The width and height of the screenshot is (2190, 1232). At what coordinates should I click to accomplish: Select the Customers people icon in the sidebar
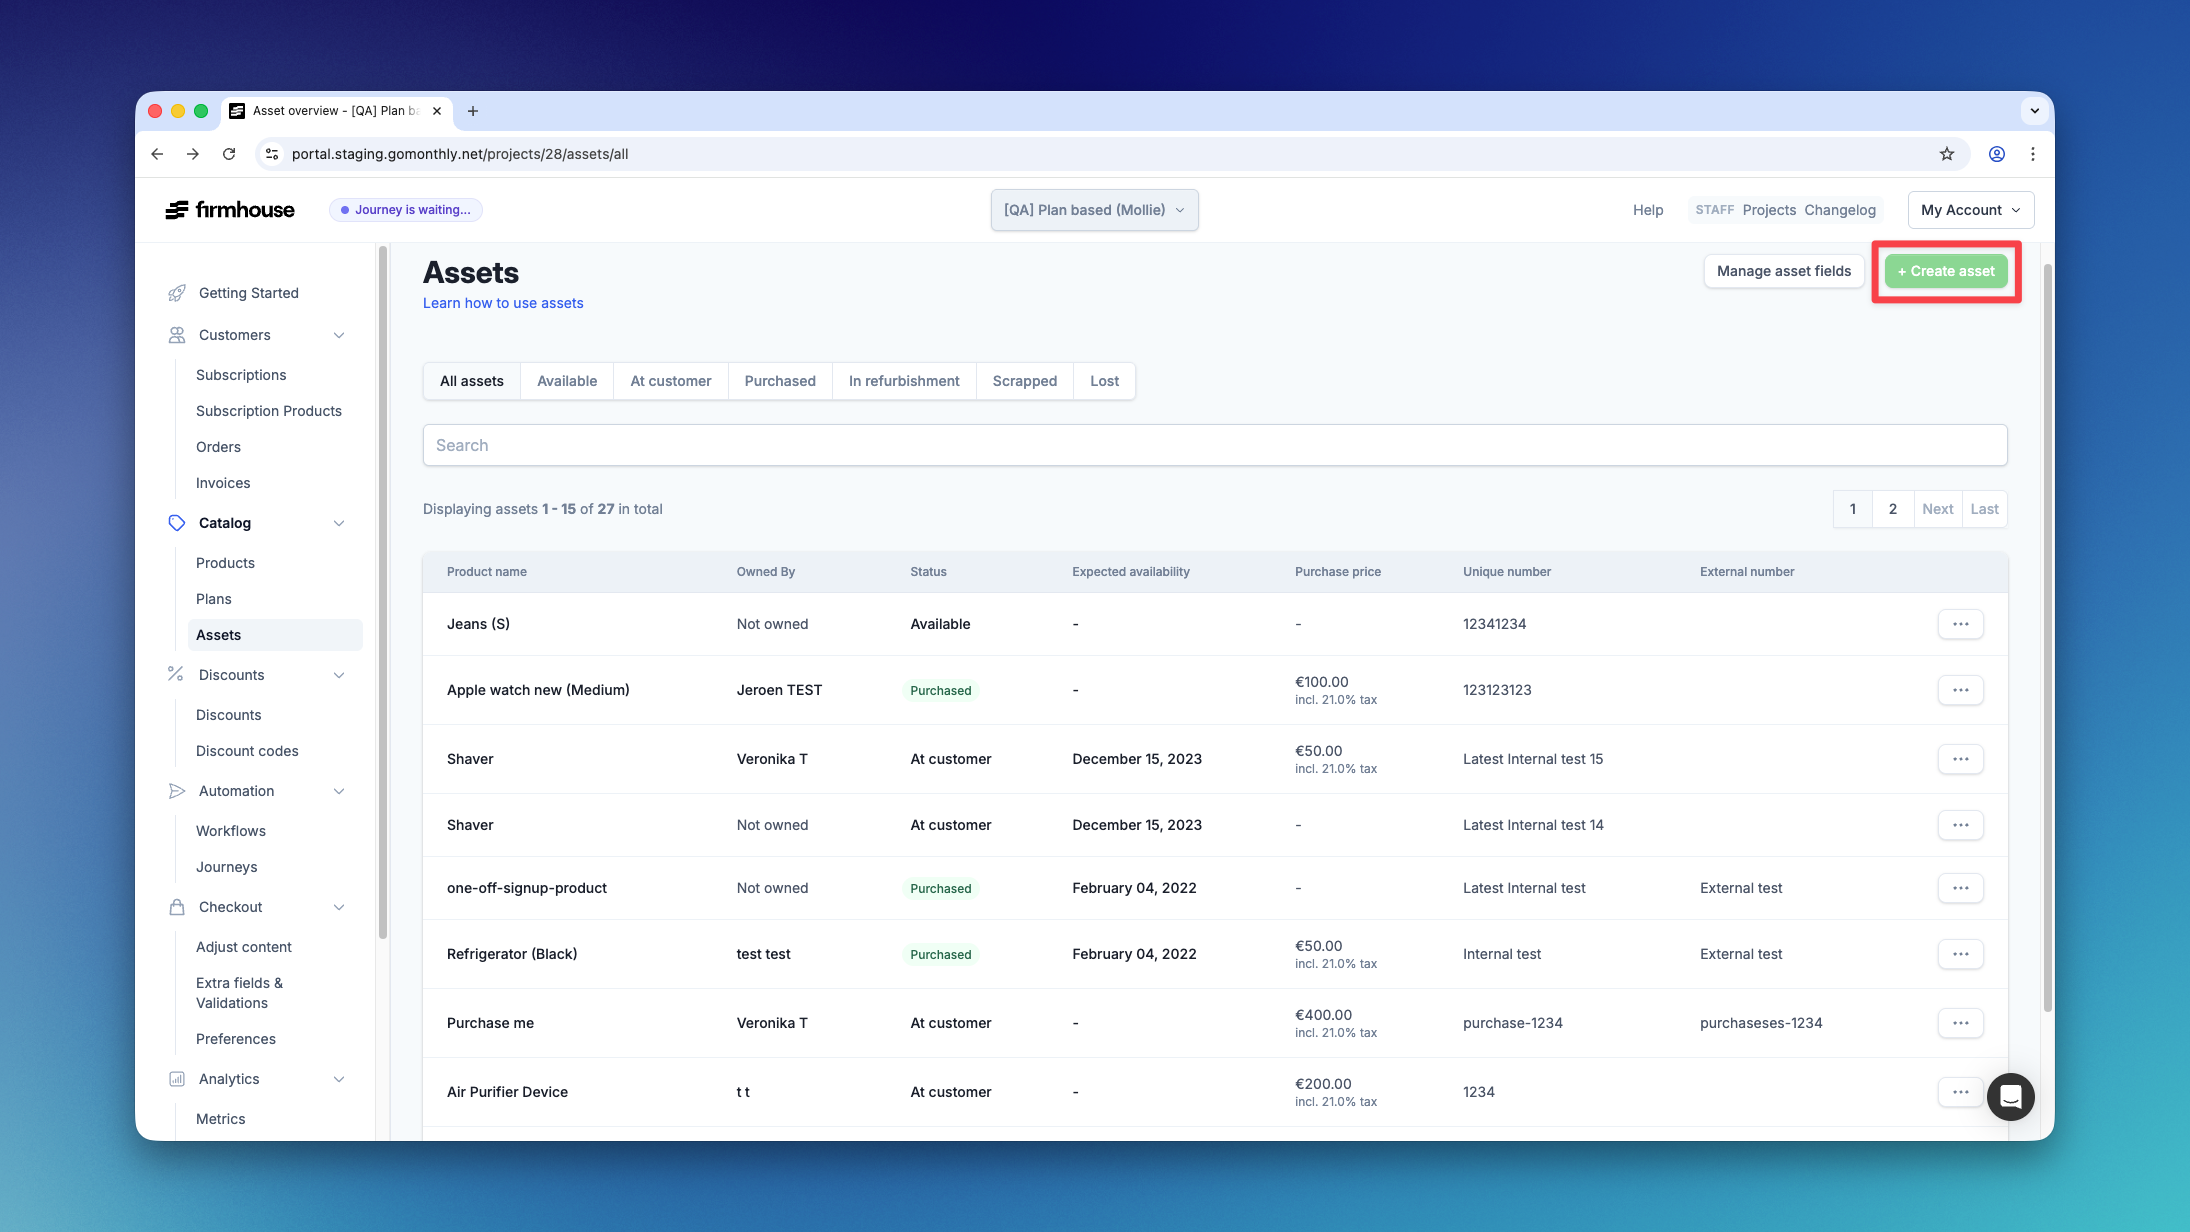coord(176,335)
